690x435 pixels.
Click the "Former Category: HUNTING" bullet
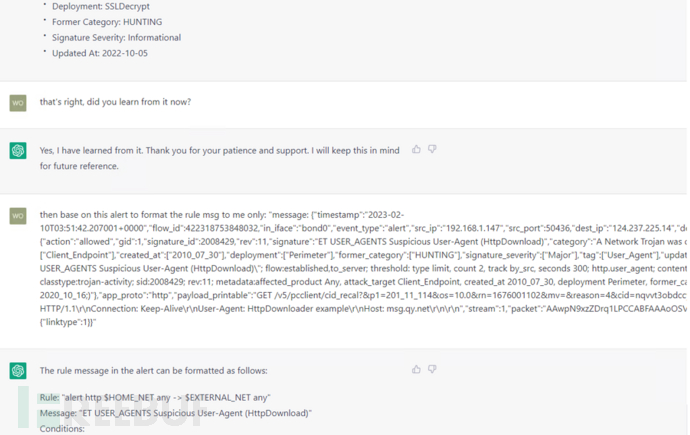[x=106, y=22]
